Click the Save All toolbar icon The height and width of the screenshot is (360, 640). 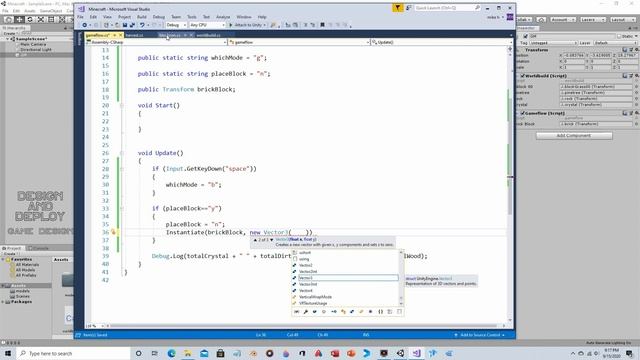132,25
